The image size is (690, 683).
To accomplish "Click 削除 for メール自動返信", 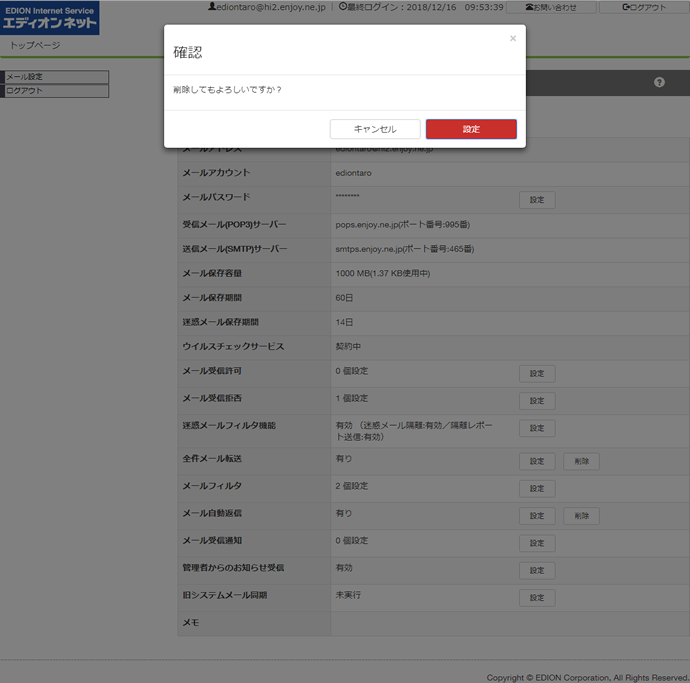I will tap(581, 516).
